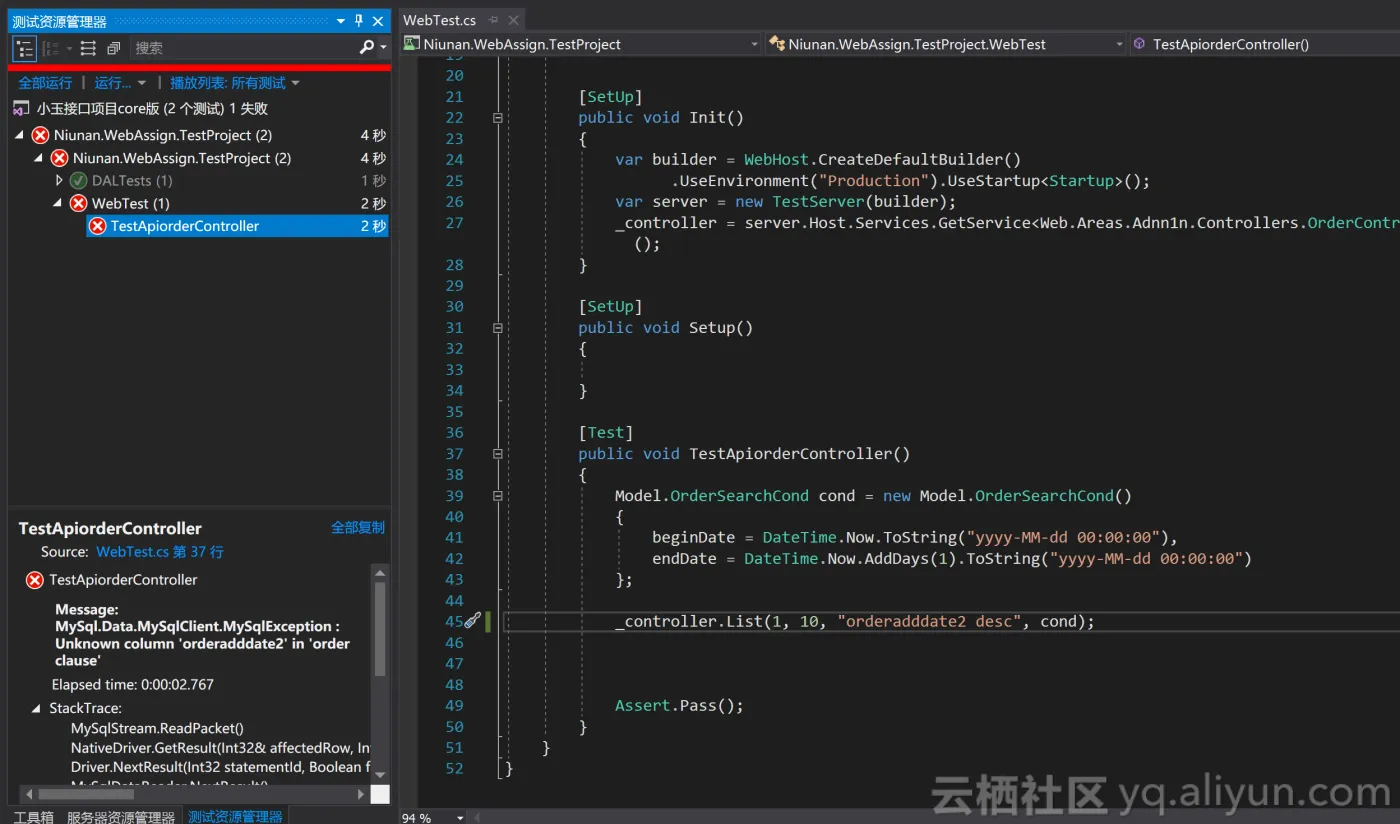Click the magnifier search icon in Test Explorer
This screenshot has height=824, width=1400.
[367, 47]
